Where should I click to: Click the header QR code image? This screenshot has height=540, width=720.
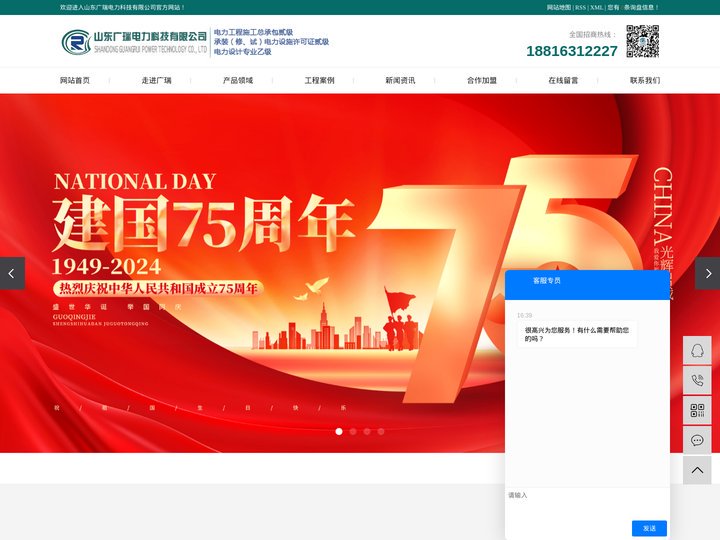pyautogui.click(x=642, y=41)
